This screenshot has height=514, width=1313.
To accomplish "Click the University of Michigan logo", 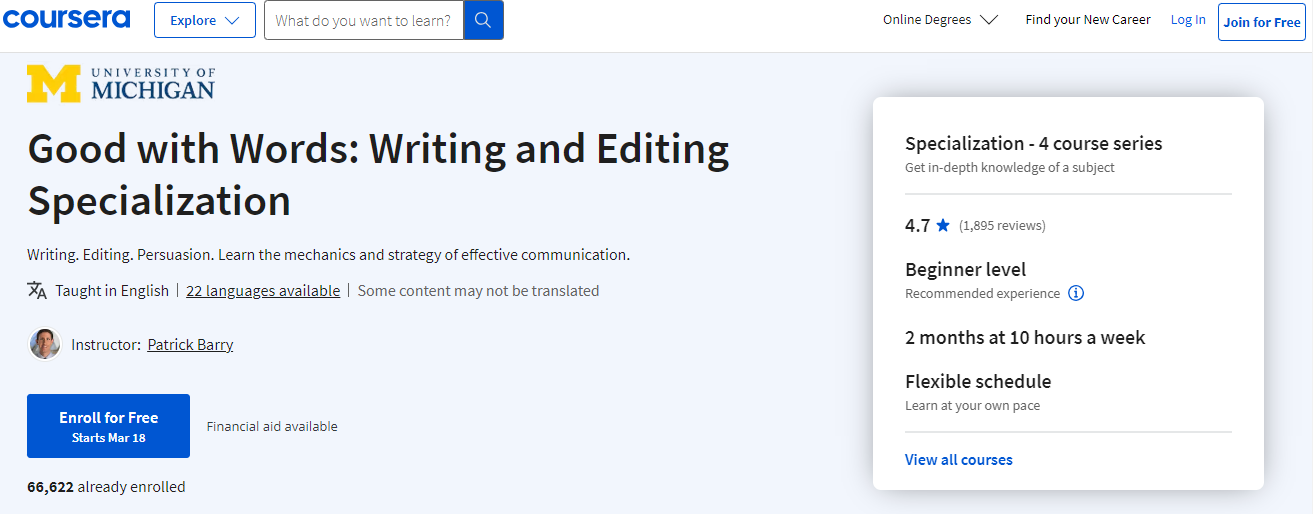I will coord(121,84).
